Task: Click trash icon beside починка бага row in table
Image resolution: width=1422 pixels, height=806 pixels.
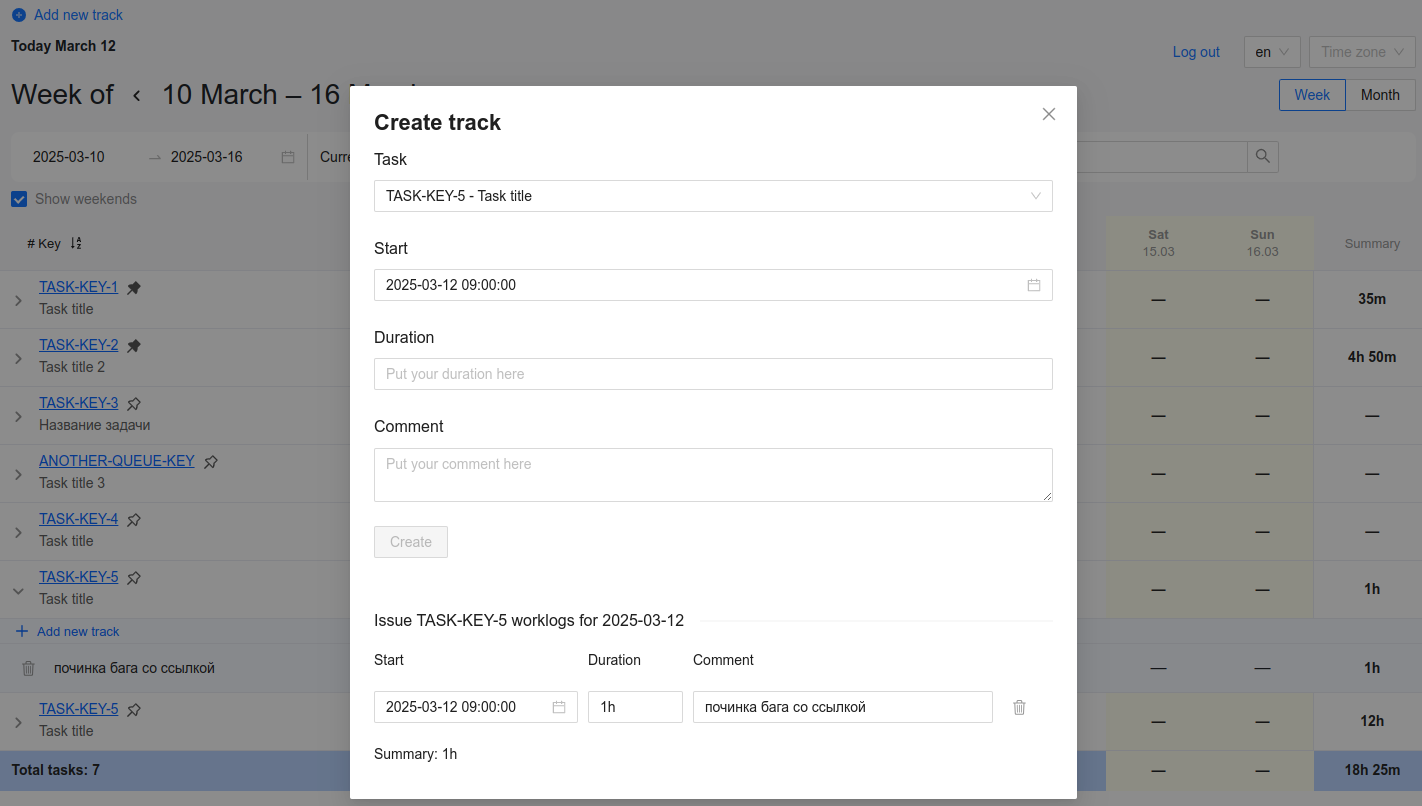Action: point(28,668)
